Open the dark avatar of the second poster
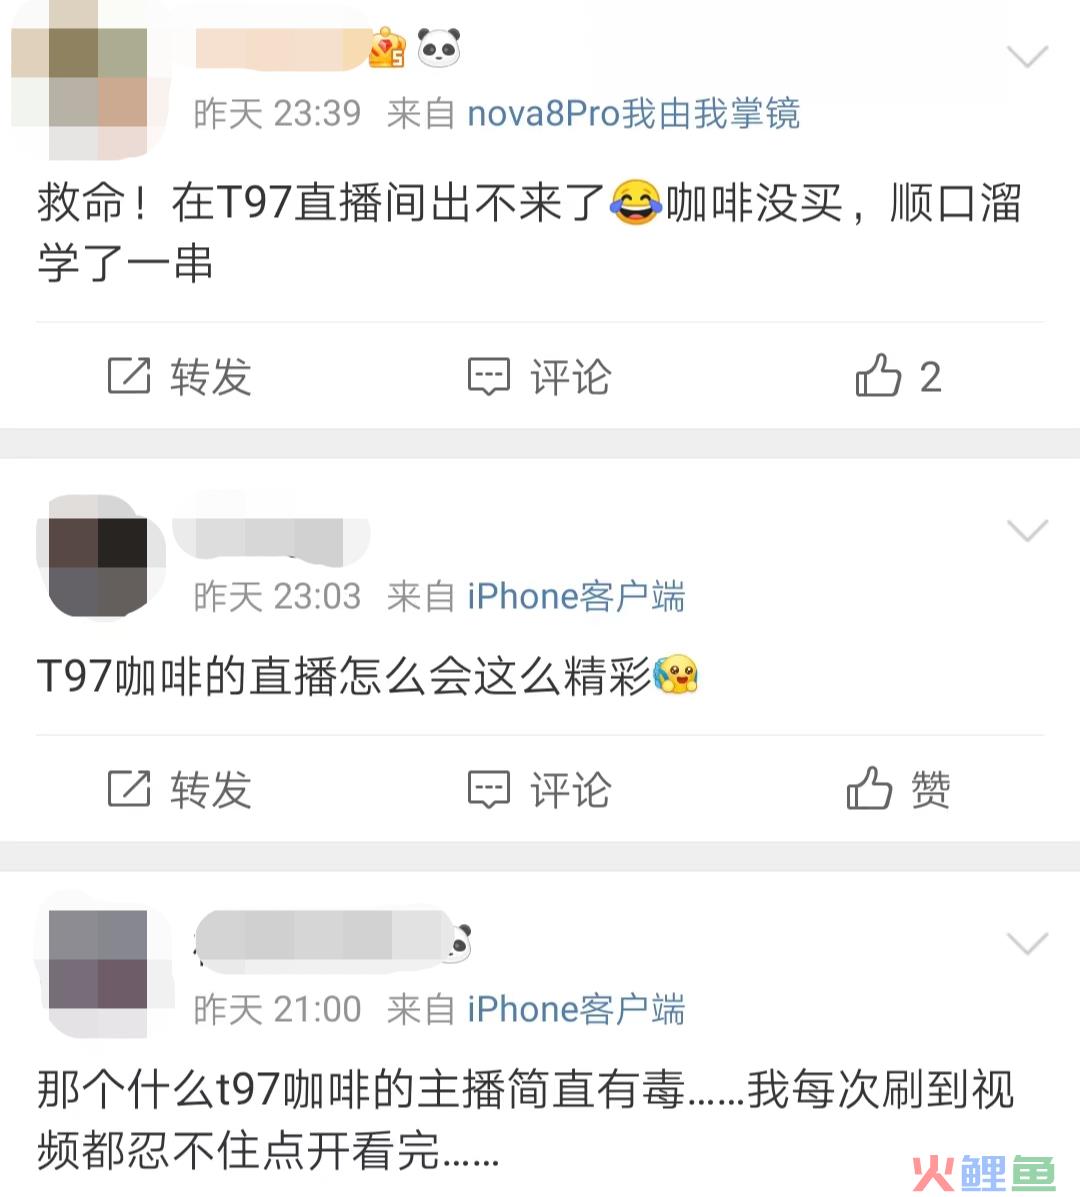 tap(99, 557)
